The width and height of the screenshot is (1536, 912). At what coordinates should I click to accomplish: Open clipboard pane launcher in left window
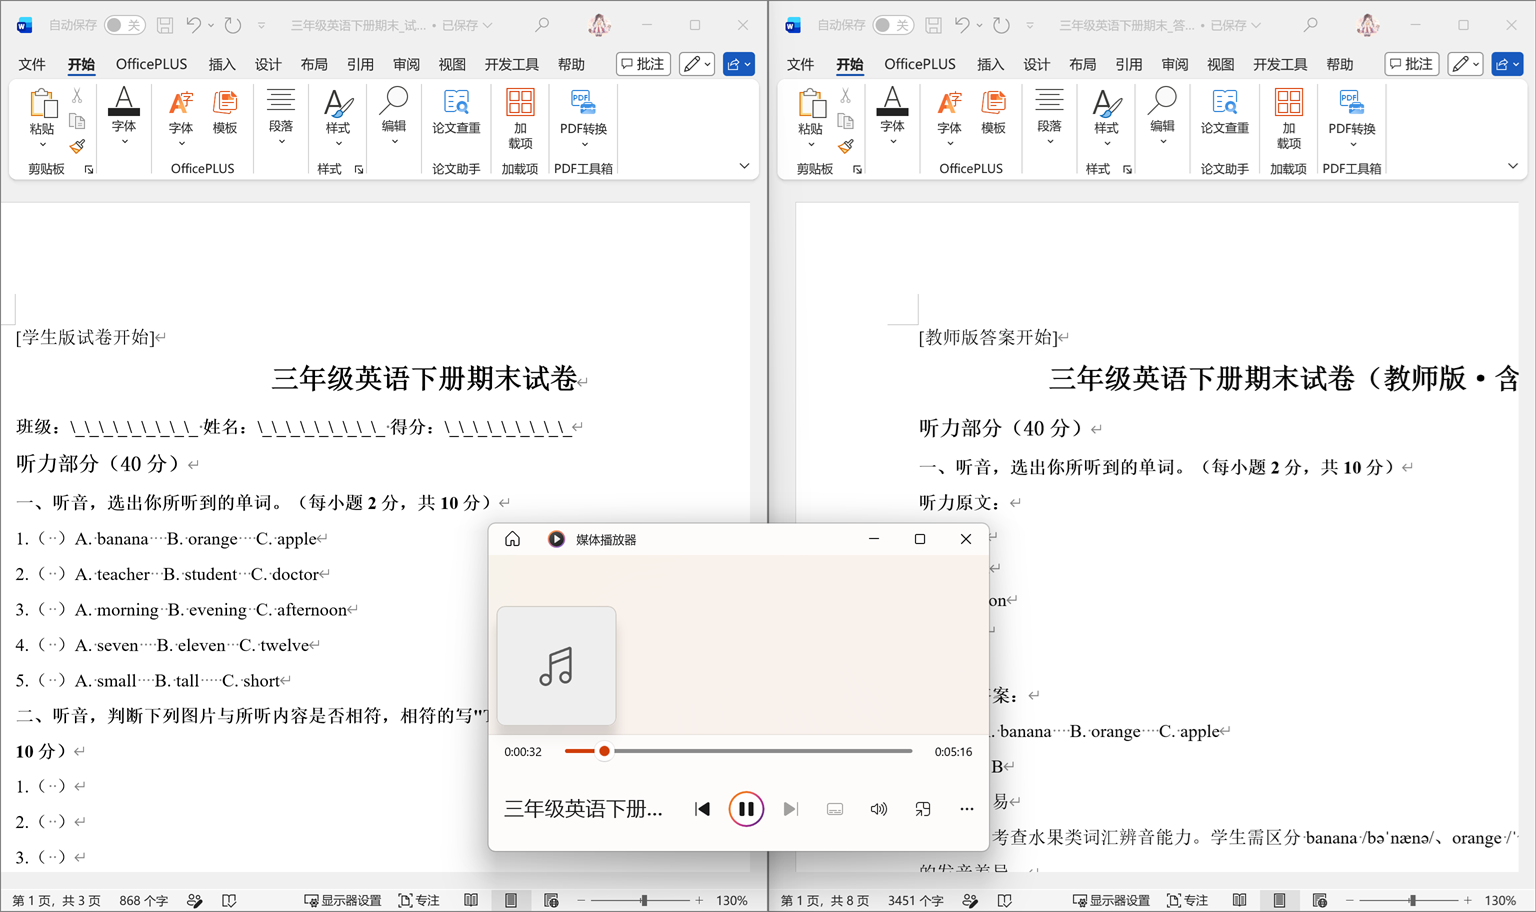coord(89,169)
